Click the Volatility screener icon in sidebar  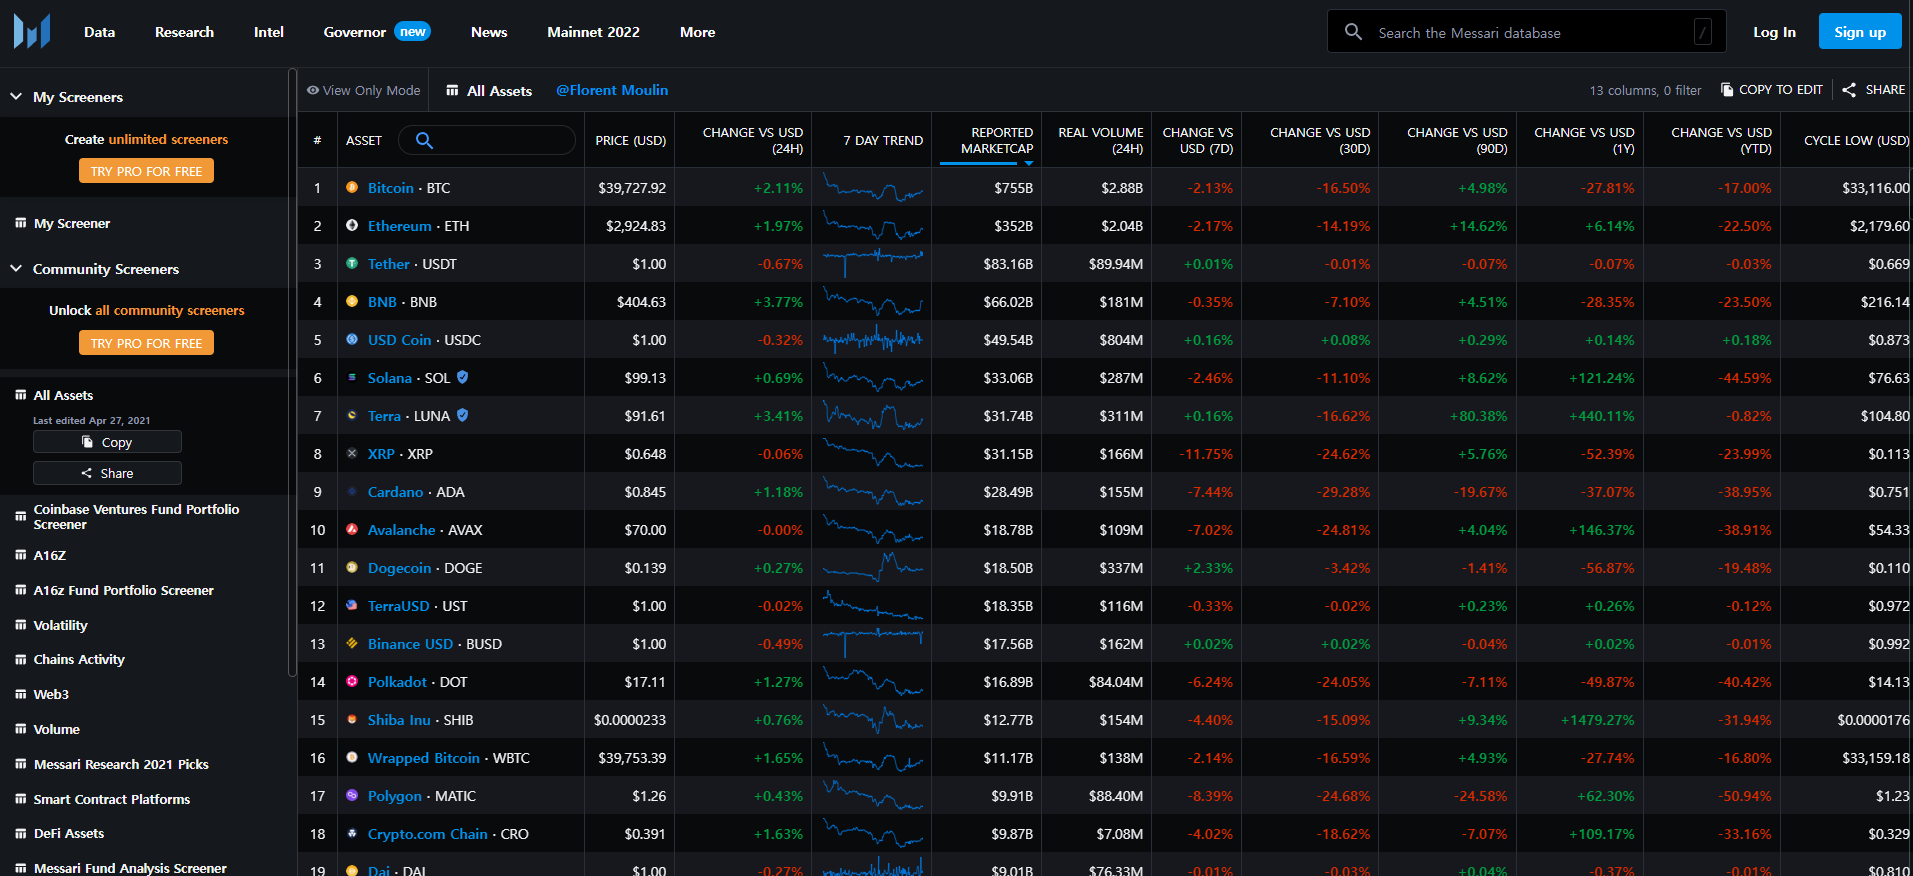click(20, 625)
